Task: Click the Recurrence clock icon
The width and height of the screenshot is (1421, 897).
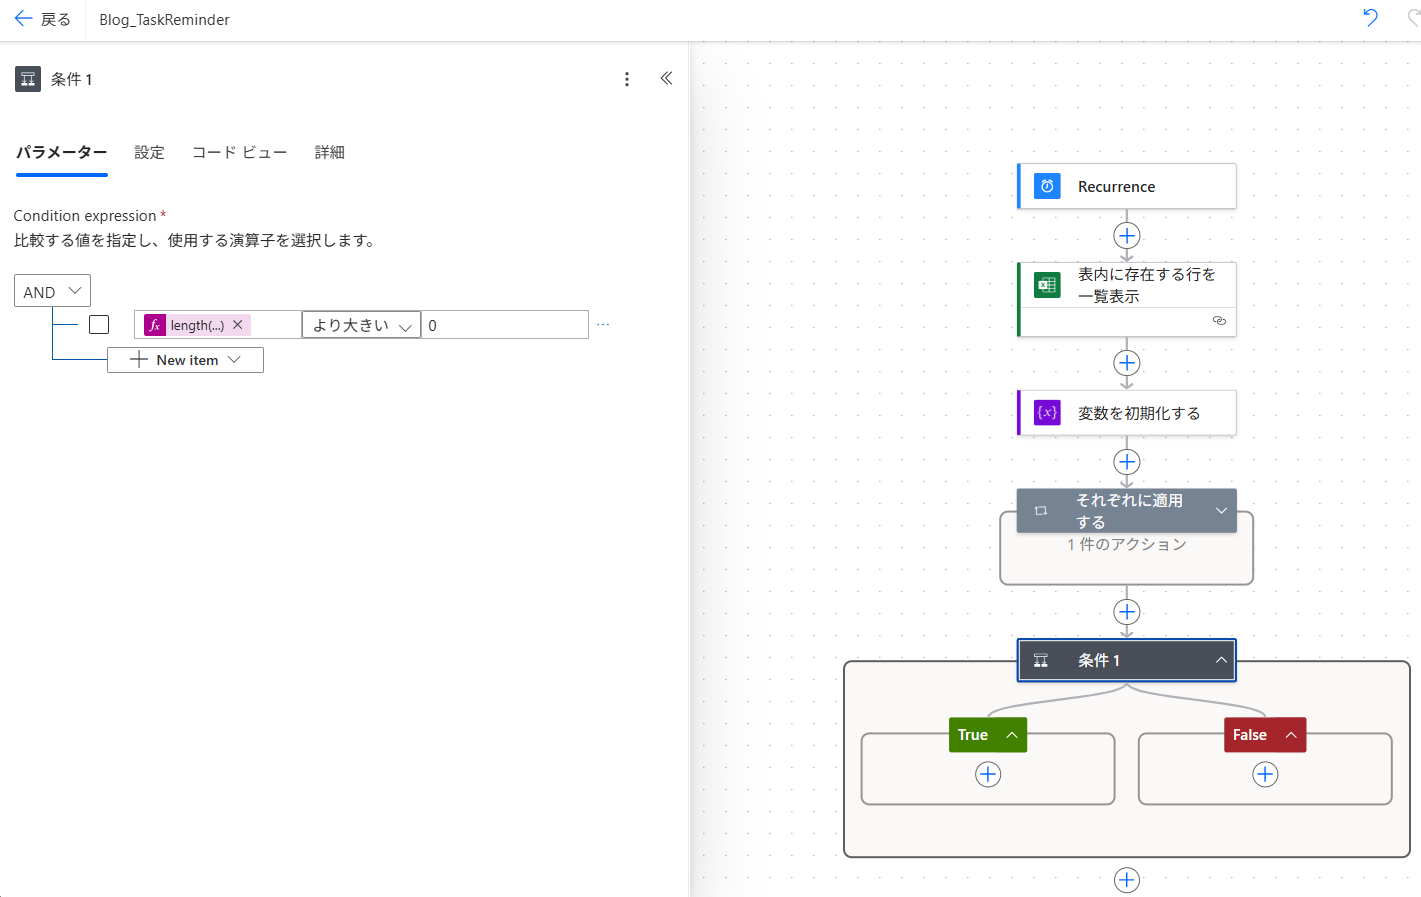Action: pyautogui.click(x=1047, y=186)
